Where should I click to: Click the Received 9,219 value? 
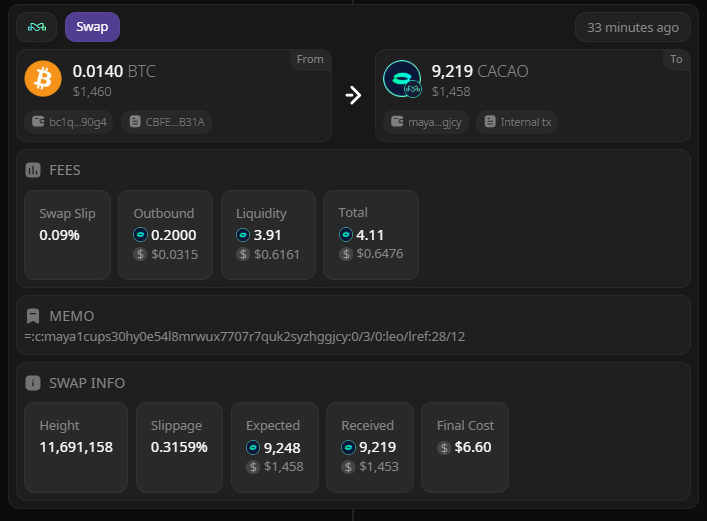tap(377, 447)
